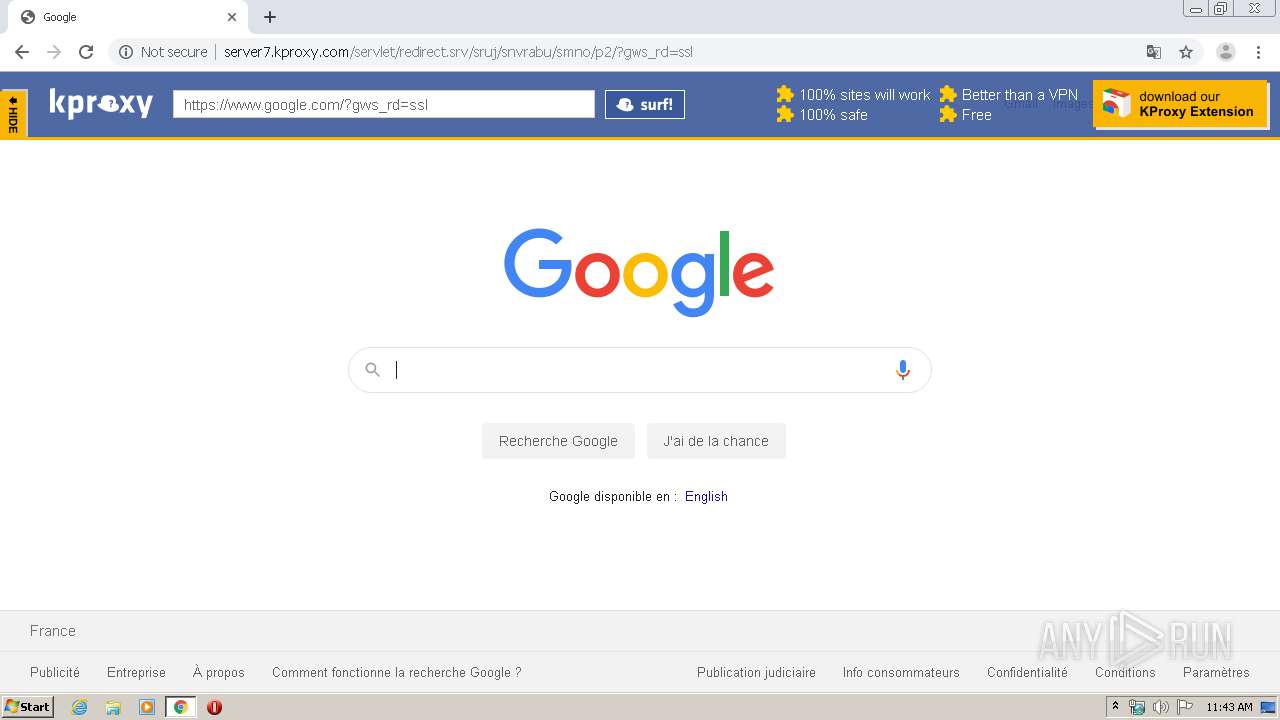This screenshot has width=1280, height=720.
Task: Open the Conditions footer link
Action: tap(1125, 673)
